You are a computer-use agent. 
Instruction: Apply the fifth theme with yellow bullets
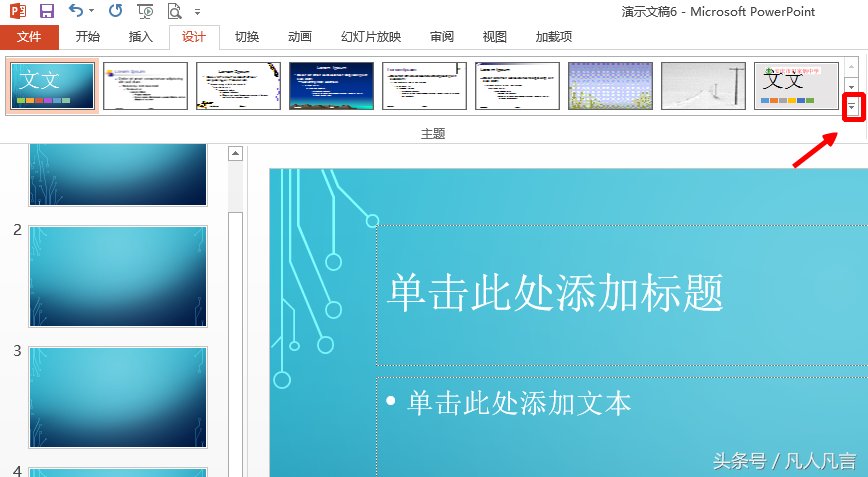[425, 86]
